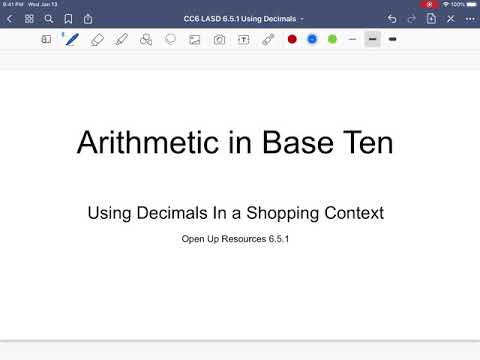Click the 'Arithmetic in Base Ten' heading

pos(235,142)
